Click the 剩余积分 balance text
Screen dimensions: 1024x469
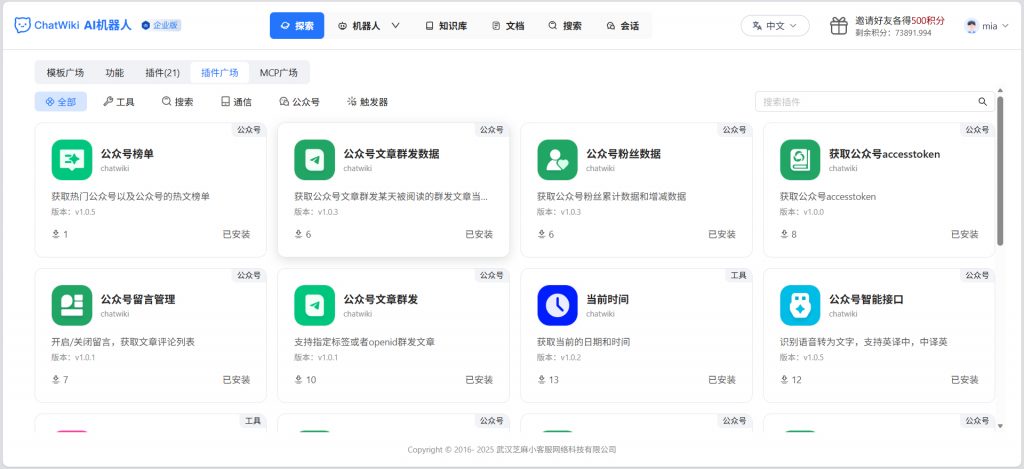click(893, 33)
